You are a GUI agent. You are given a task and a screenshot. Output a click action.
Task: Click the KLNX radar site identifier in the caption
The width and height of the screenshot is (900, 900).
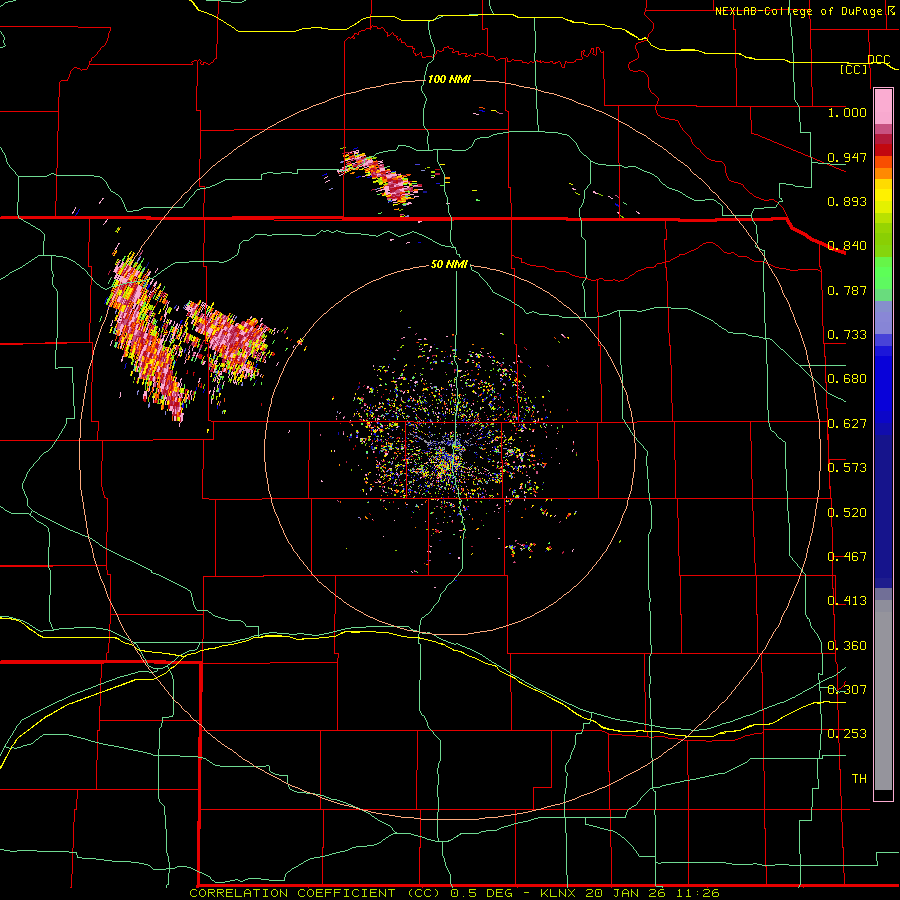coord(560,893)
